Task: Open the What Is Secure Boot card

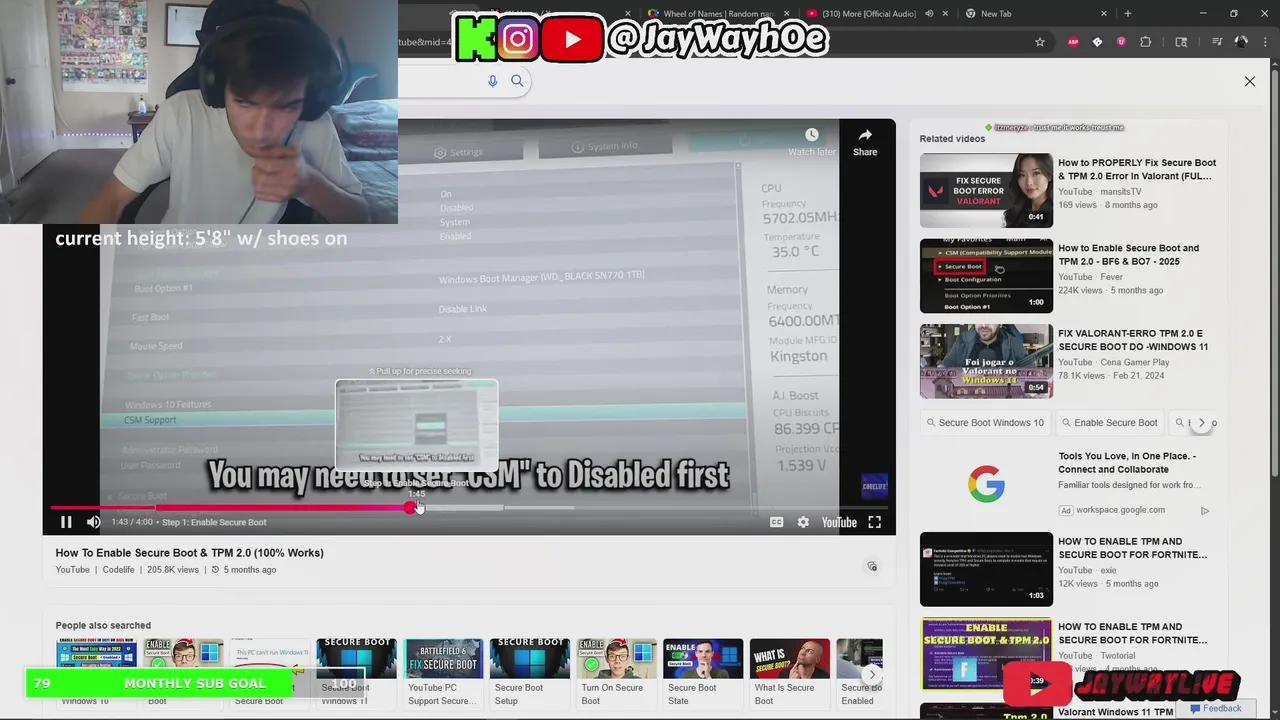Action: [790, 673]
